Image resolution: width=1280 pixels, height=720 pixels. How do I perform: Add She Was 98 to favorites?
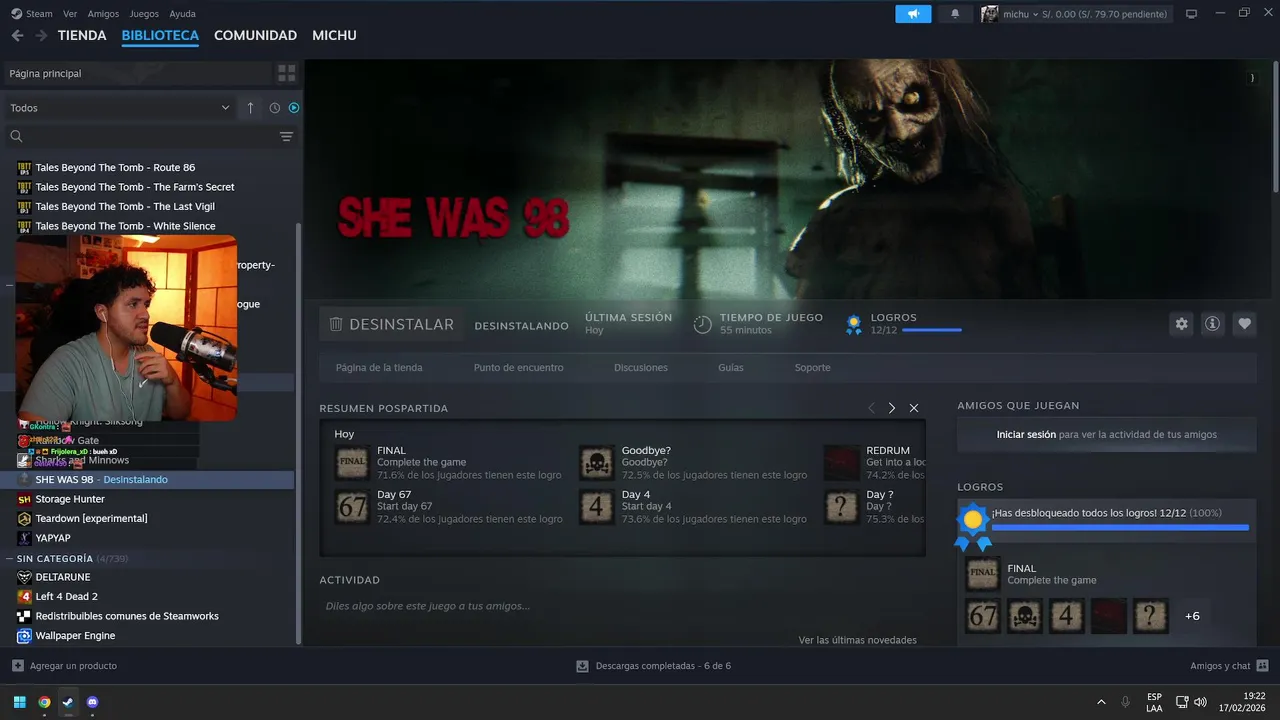coord(1244,324)
